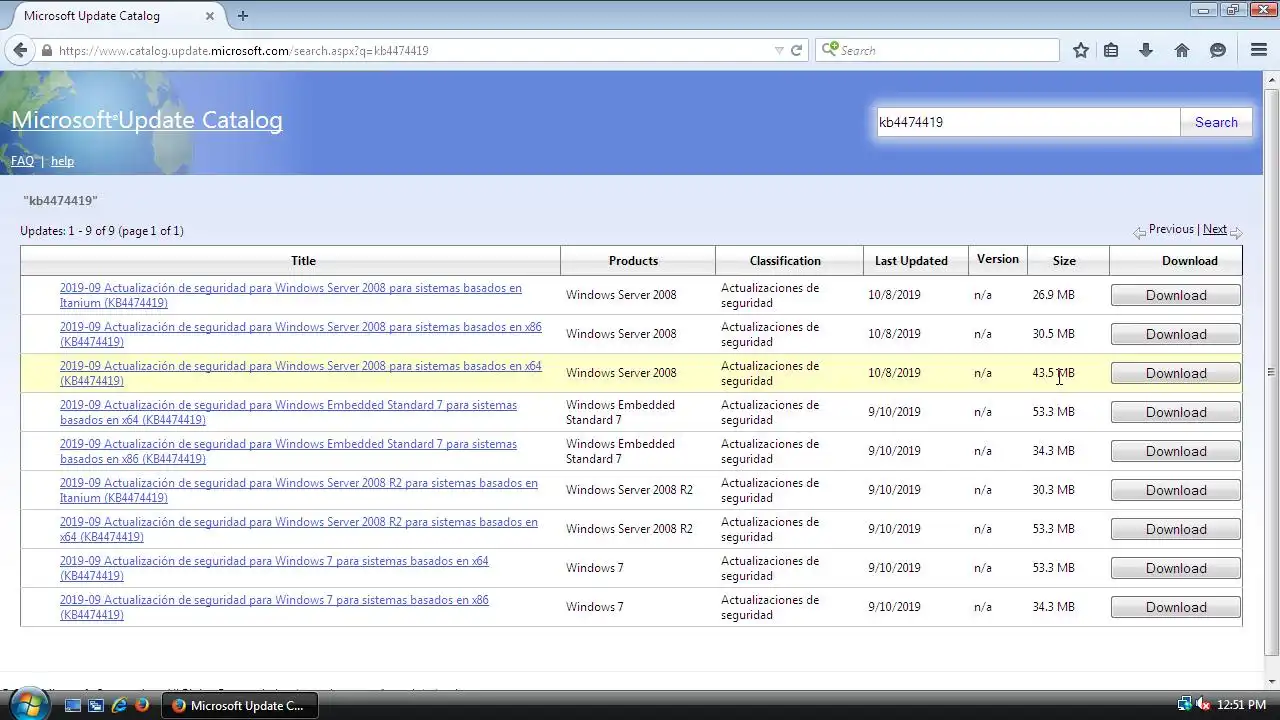This screenshot has height=720, width=1280.
Task: Click the search engine icon in search box
Action: (x=829, y=50)
